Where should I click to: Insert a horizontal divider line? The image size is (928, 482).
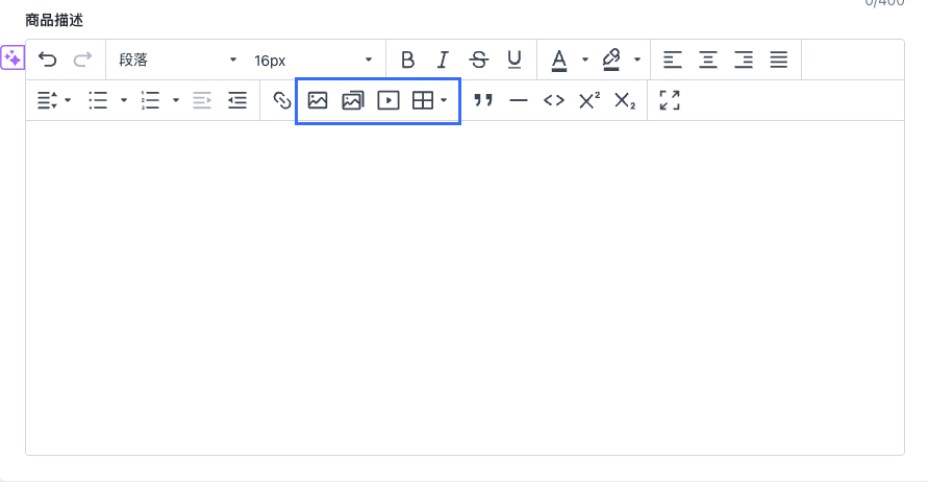[x=518, y=100]
